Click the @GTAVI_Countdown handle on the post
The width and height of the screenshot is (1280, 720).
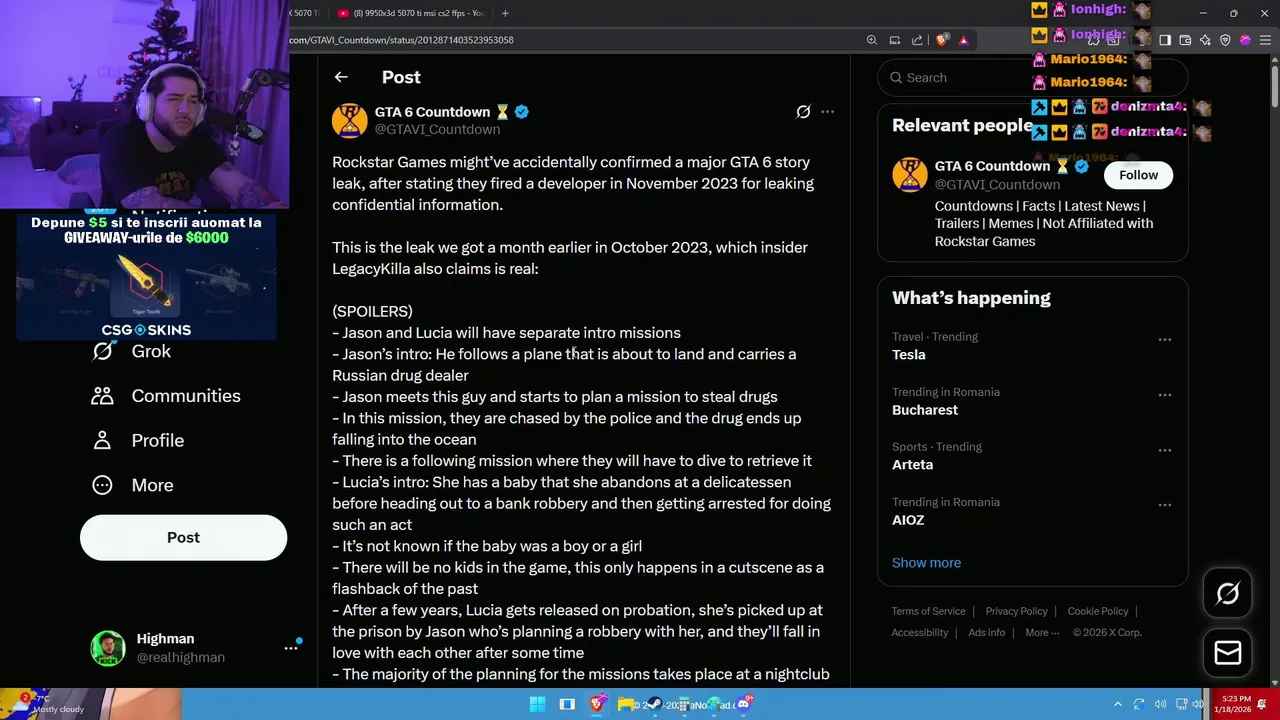[x=437, y=130]
